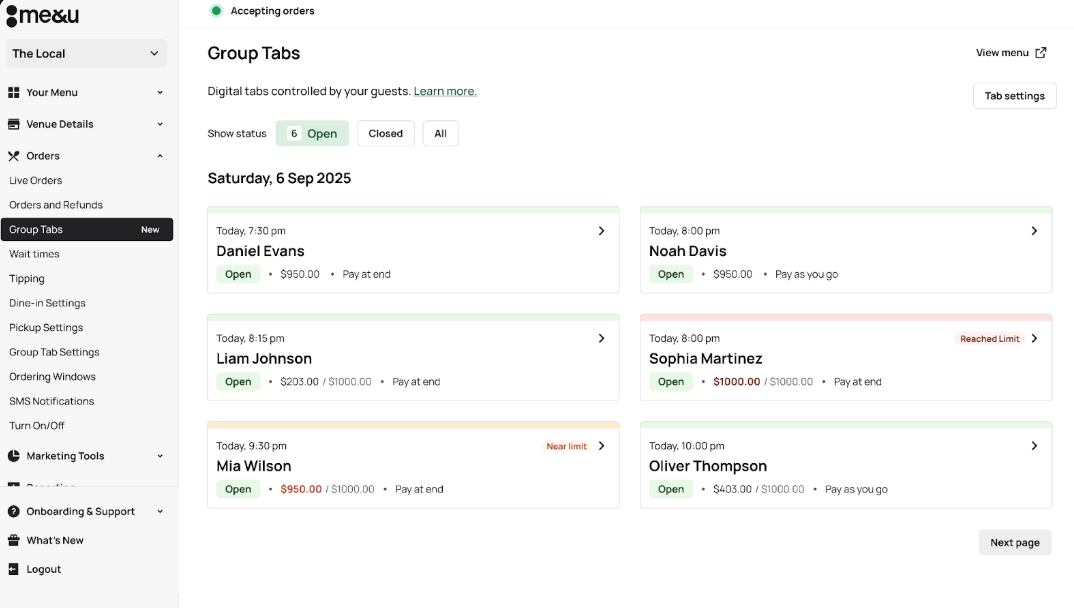The width and height of the screenshot is (1074, 608).
Task: Click the me&u logo
Action: click(42, 15)
